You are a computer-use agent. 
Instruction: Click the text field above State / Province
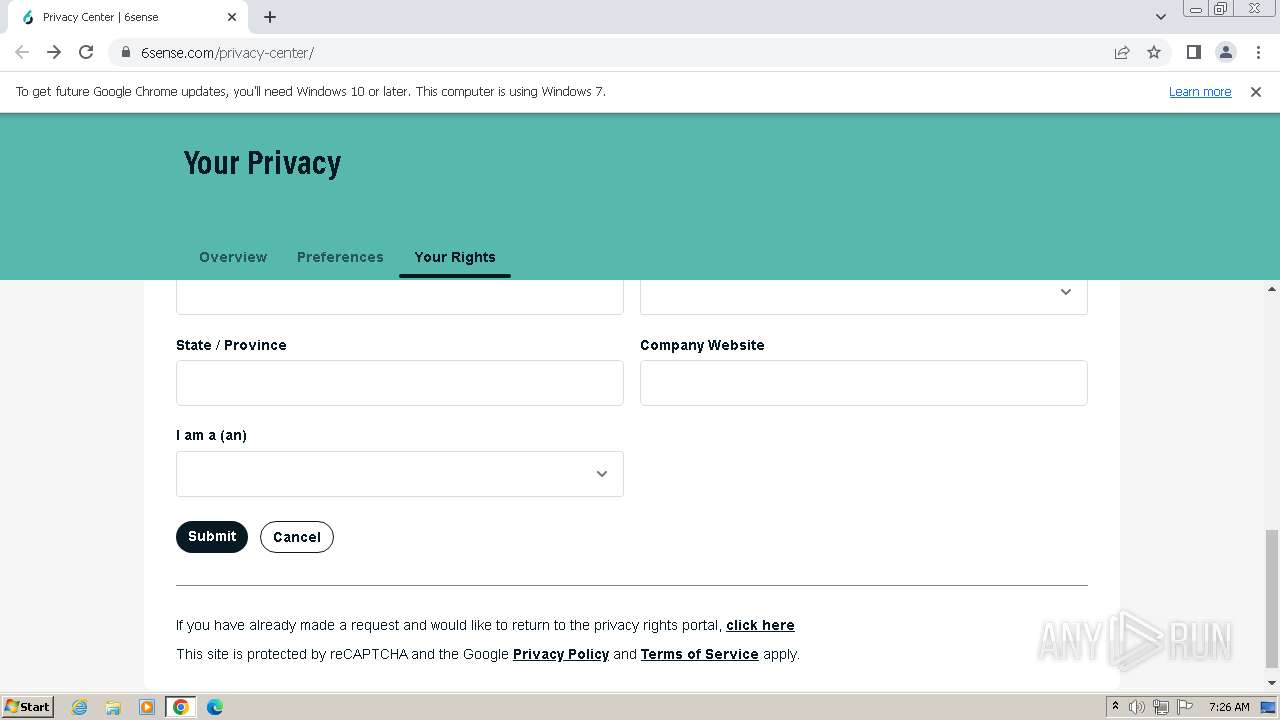(400, 296)
